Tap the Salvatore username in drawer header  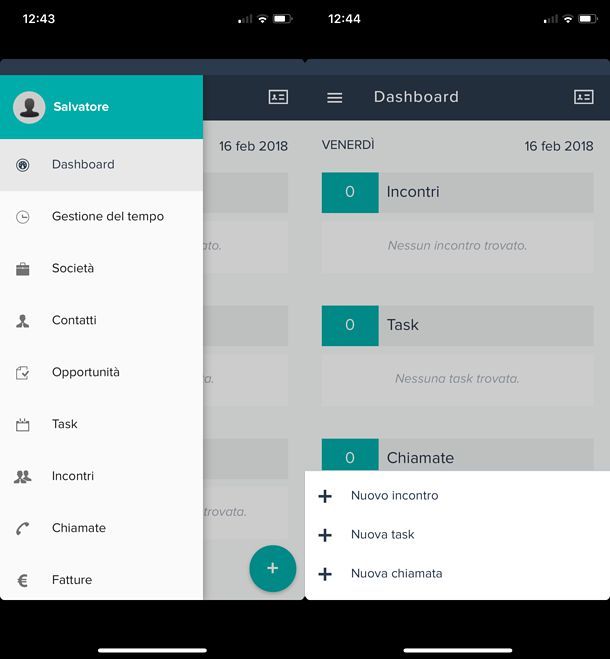(x=81, y=107)
